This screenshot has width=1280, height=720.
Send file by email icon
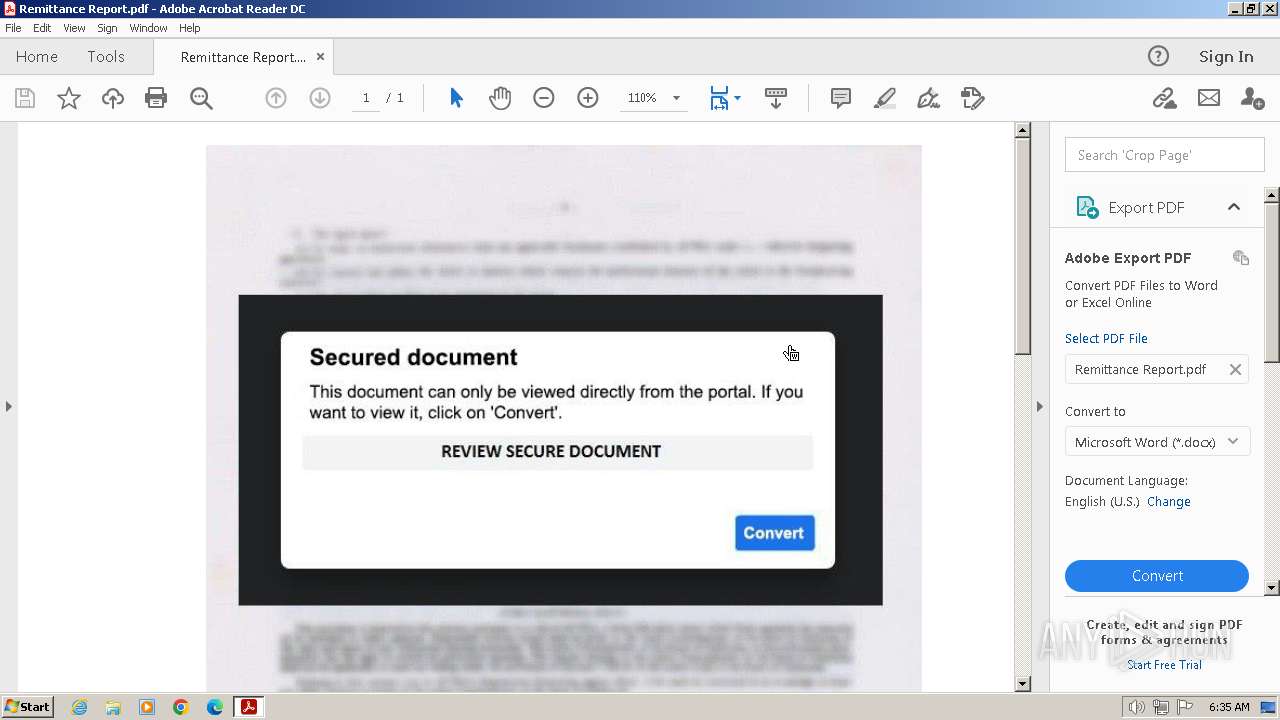1209,98
